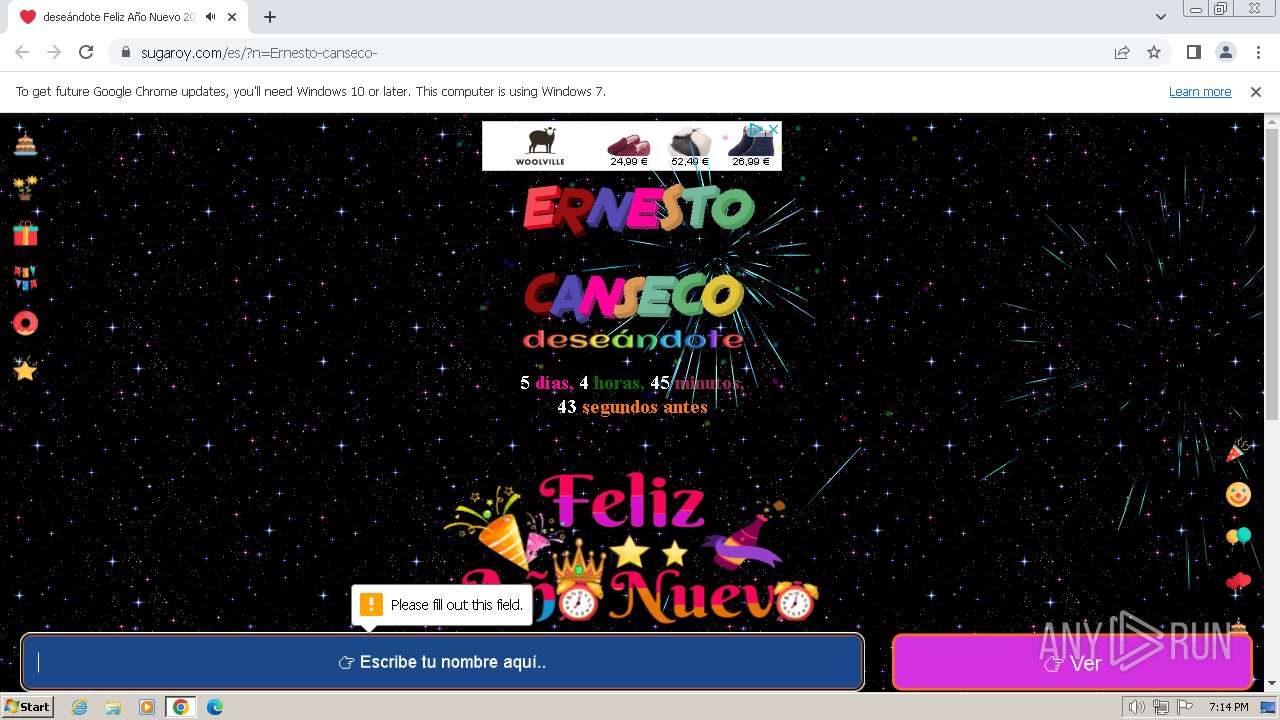Open Chrome three-dot menu
Image resolution: width=1280 pixels, height=720 pixels.
click(x=1257, y=53)
